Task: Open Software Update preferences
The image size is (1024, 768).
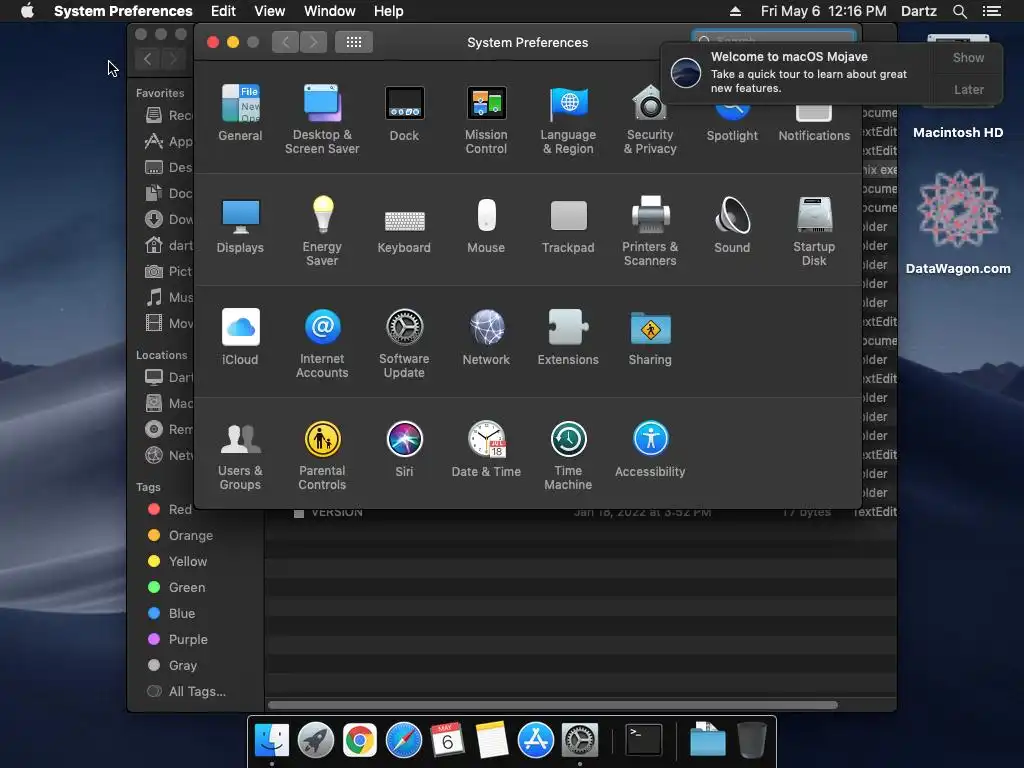Action: (x=404, y=344)
